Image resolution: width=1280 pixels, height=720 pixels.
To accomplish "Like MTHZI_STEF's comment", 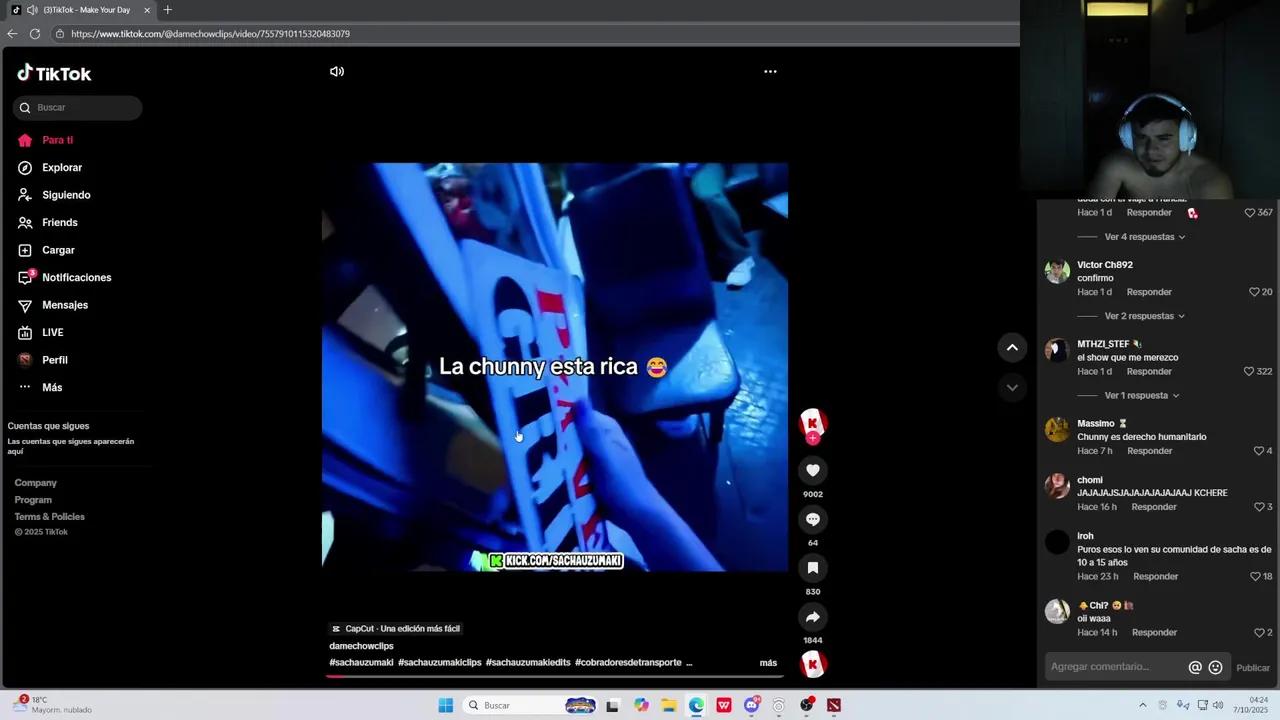I will click(1249, 372).
